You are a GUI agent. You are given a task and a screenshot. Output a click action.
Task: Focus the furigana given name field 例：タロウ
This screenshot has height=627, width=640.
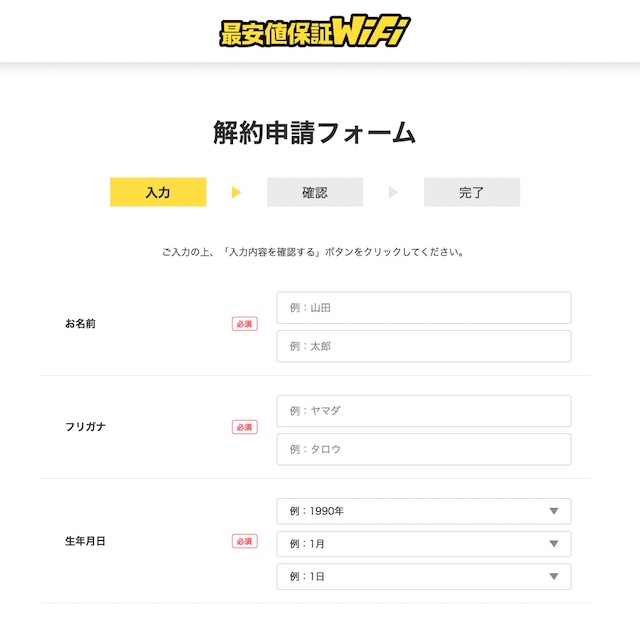pos(424,449)
